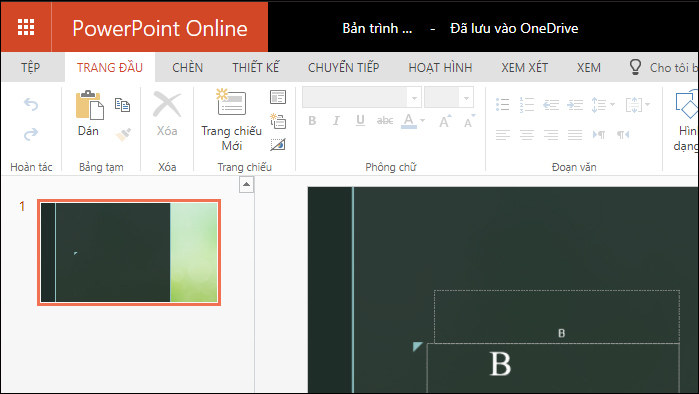Justify the paragraph text
Image resolution: width=699 pixels, height=394 pixels.
pos(575,135)
